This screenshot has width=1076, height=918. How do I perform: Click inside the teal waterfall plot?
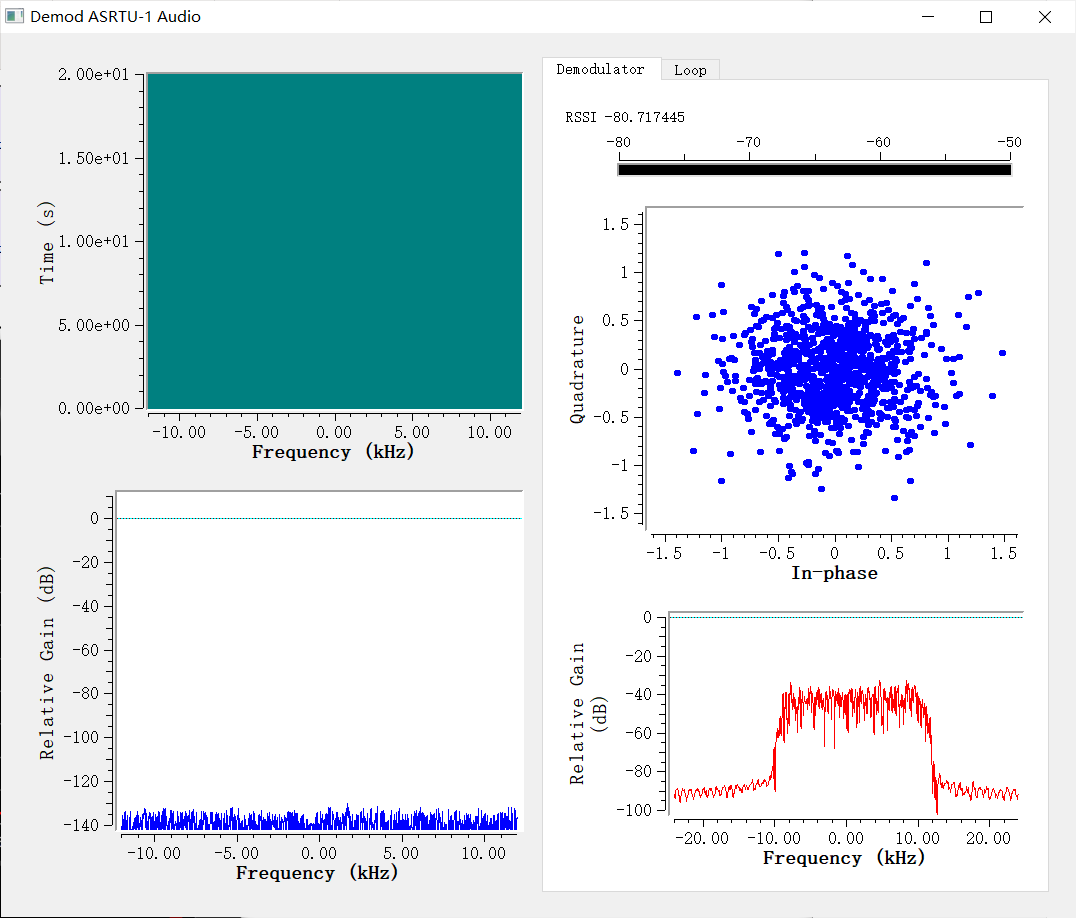334,240
